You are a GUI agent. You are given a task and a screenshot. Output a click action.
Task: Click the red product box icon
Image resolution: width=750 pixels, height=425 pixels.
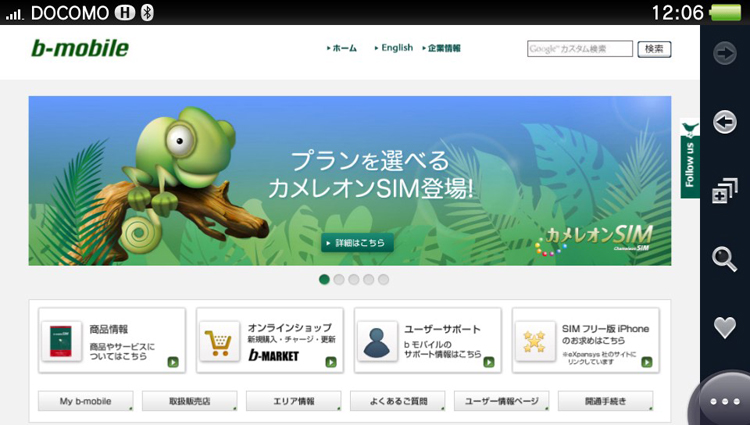[x=61, y=341]
